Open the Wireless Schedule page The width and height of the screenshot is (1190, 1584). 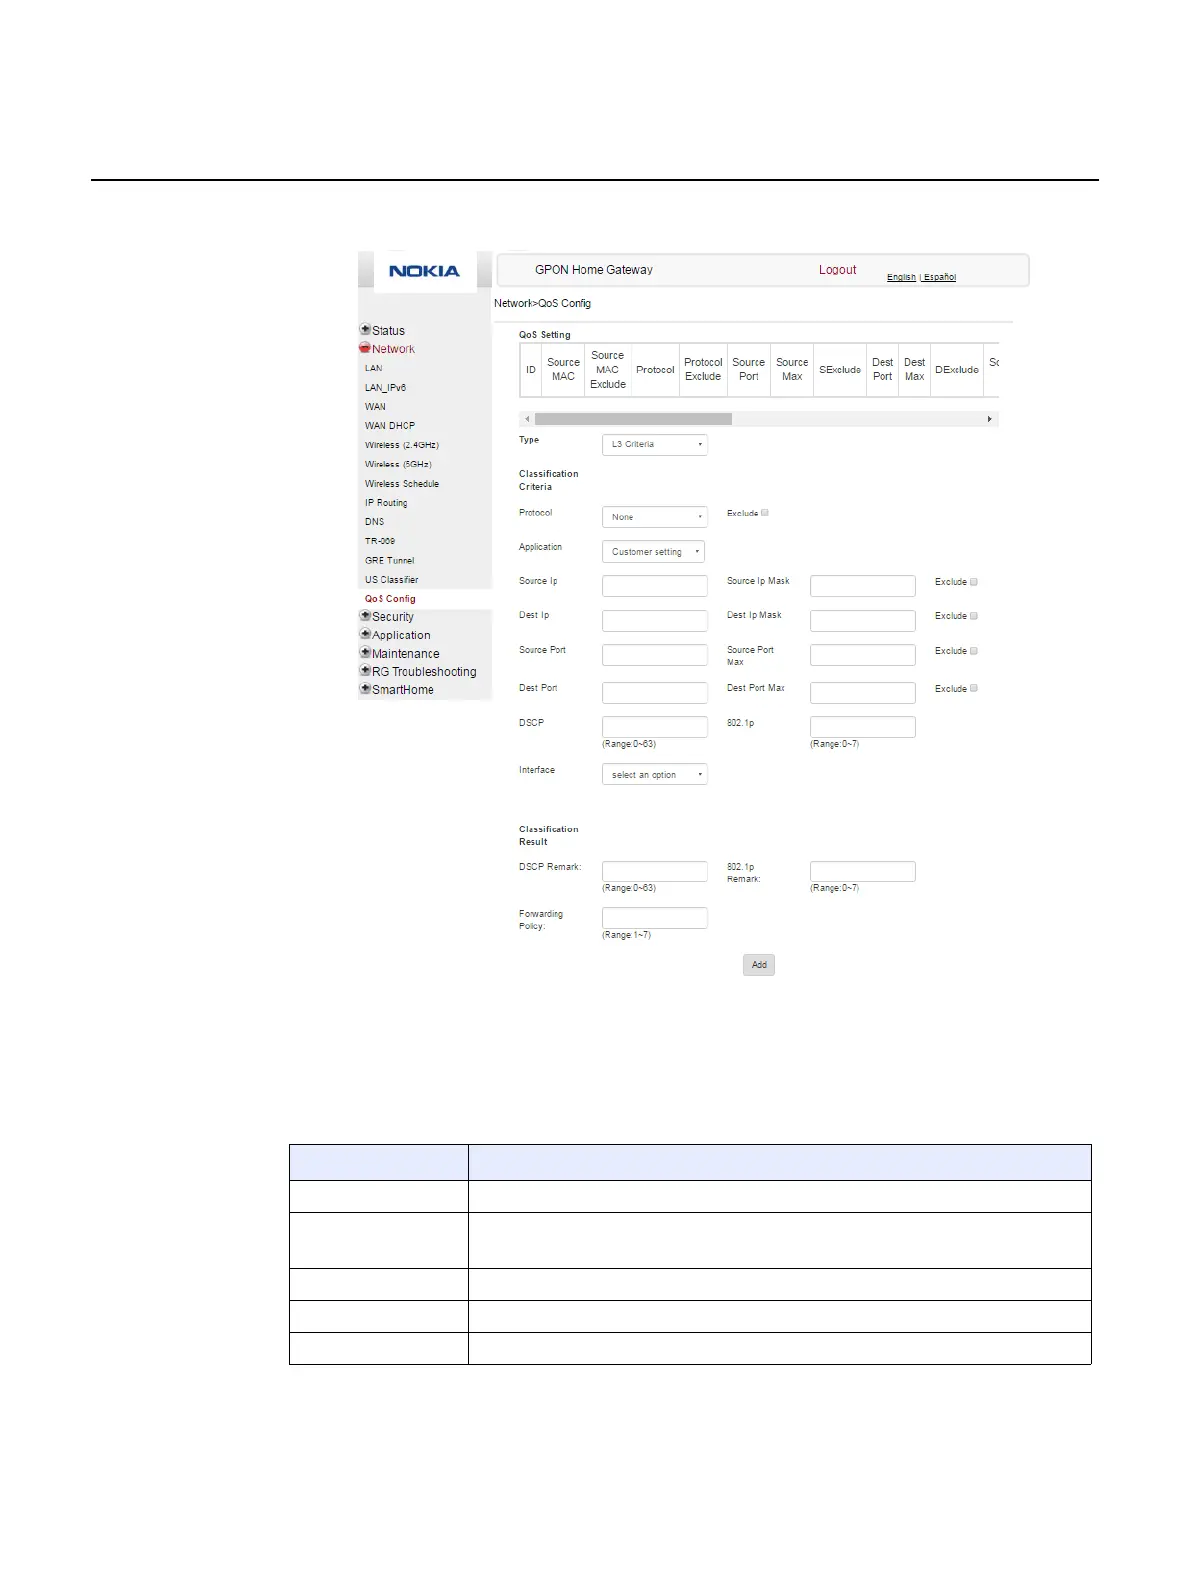(402, 484)
